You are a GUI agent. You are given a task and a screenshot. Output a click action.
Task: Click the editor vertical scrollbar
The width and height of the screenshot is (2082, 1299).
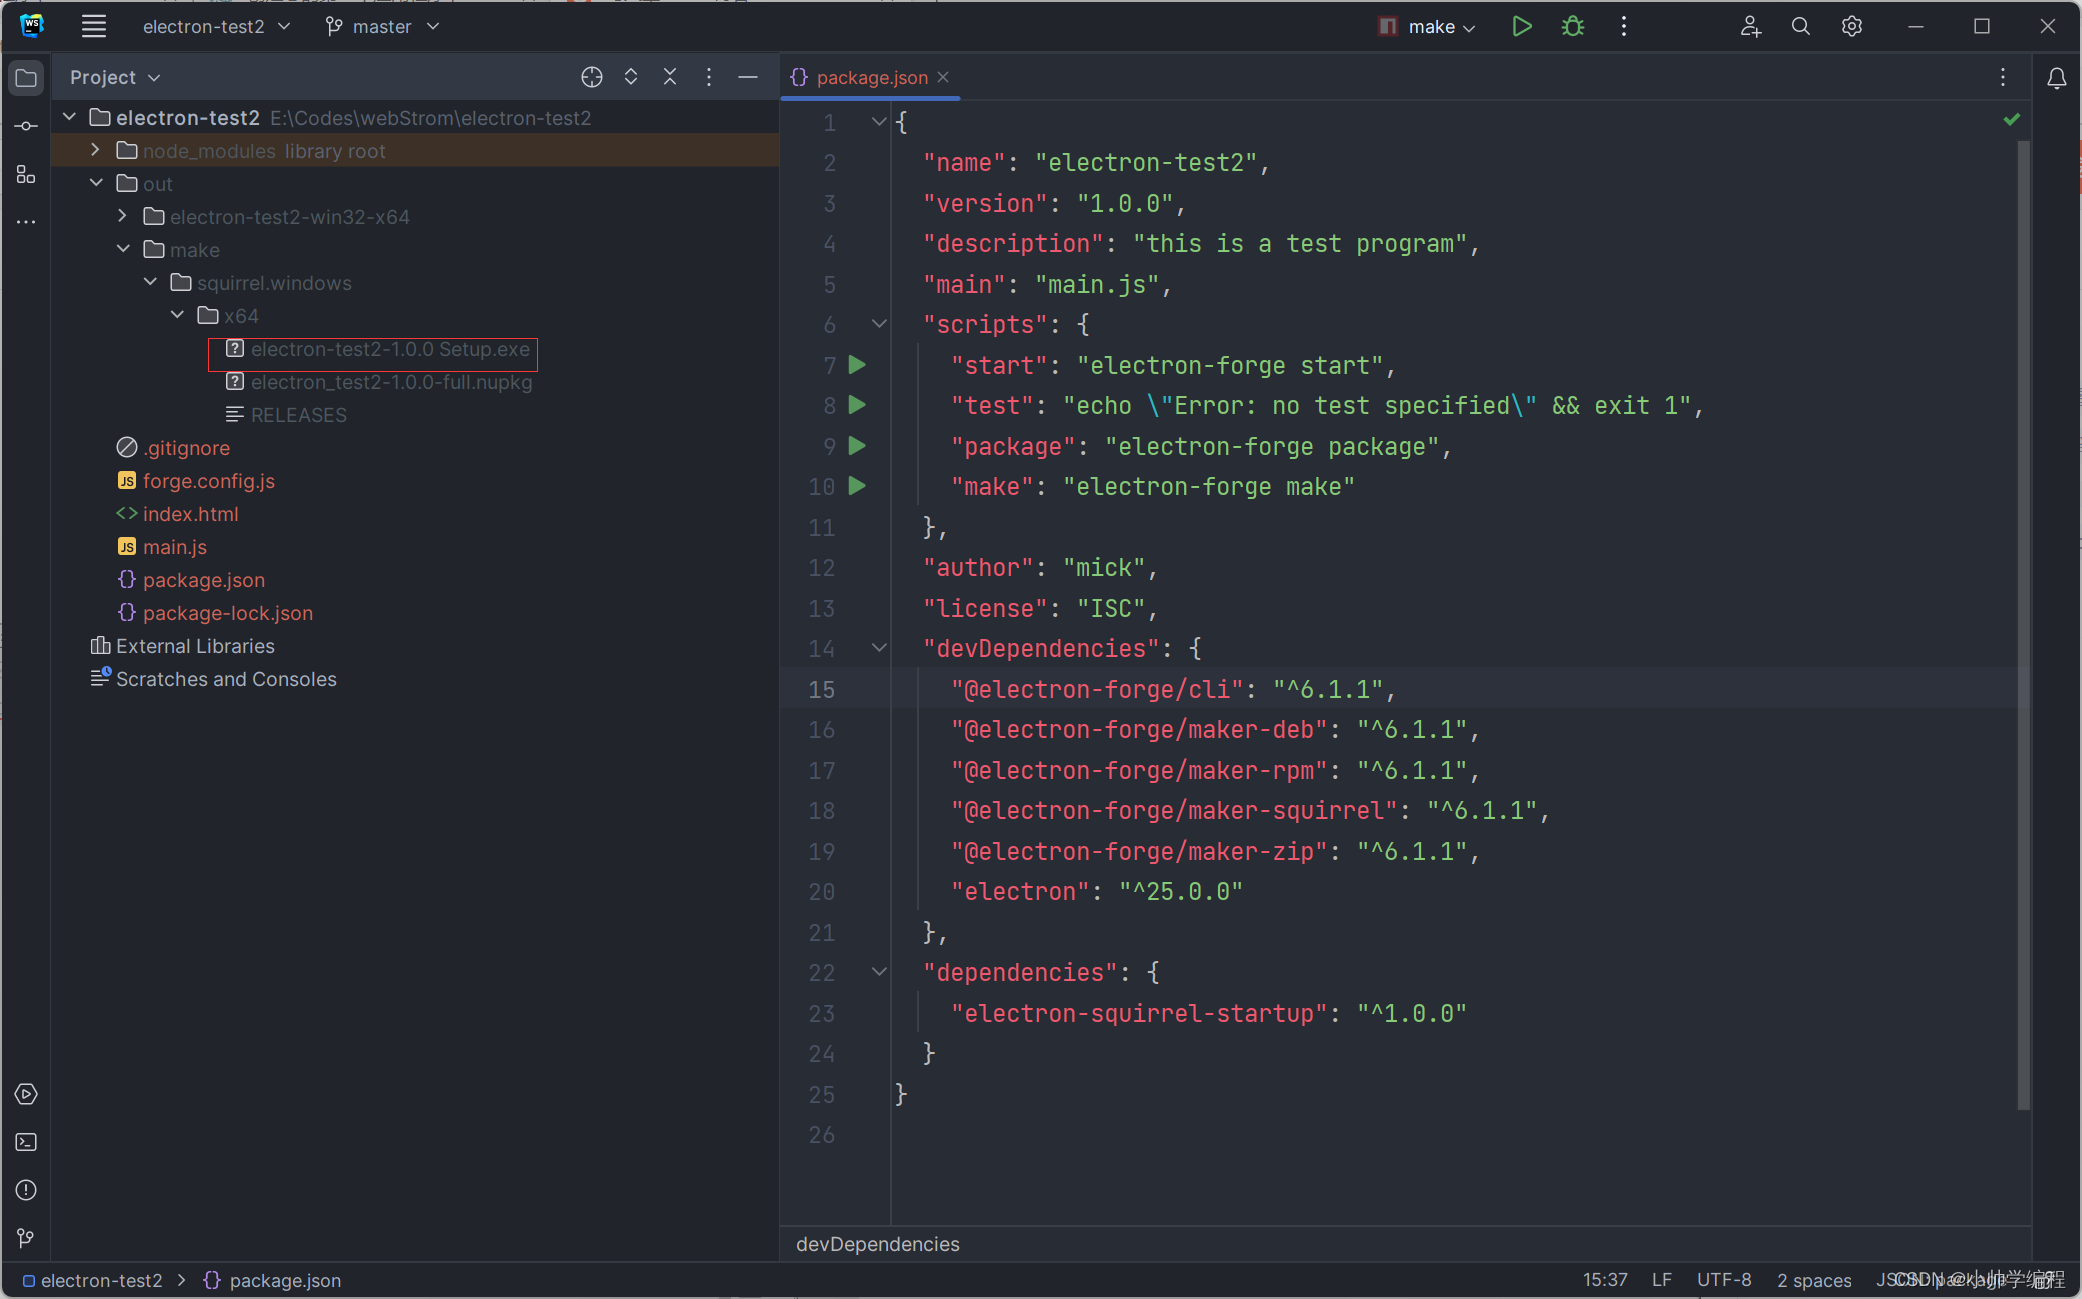point(2024,625)
